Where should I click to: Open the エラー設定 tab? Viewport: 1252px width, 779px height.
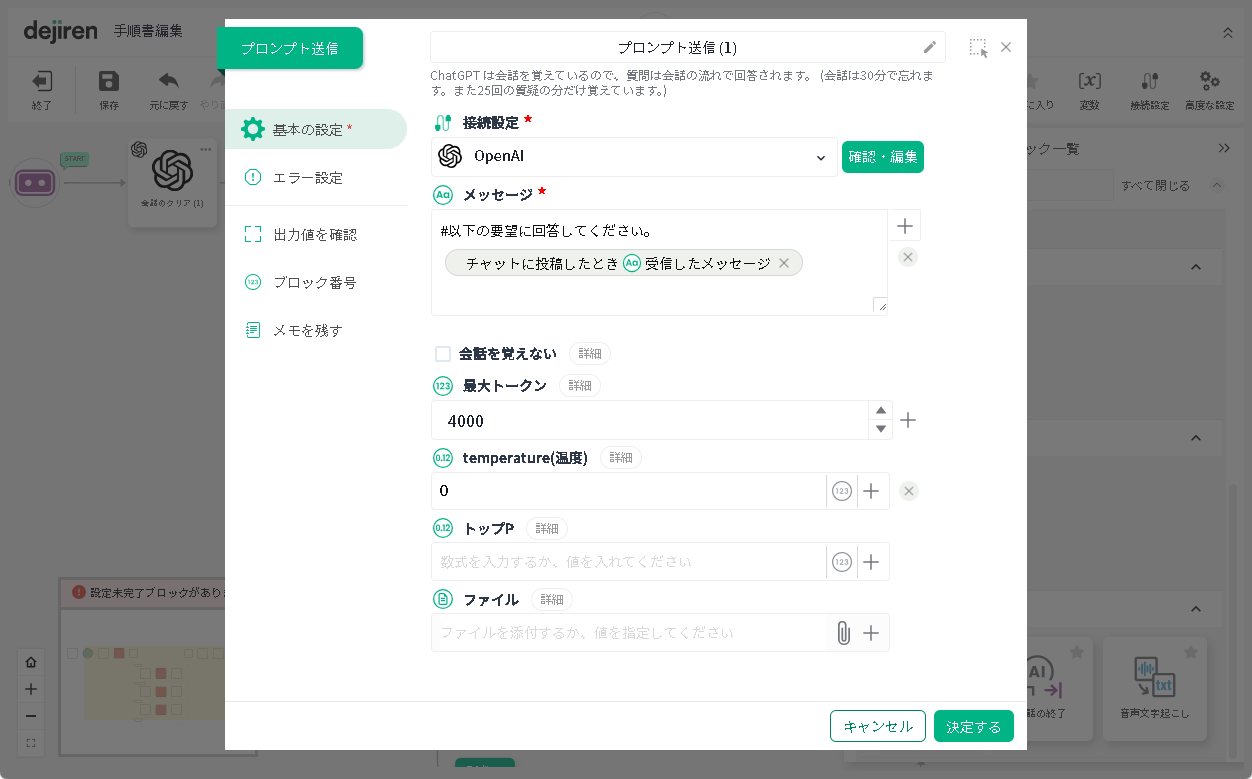tap(308, 178)
